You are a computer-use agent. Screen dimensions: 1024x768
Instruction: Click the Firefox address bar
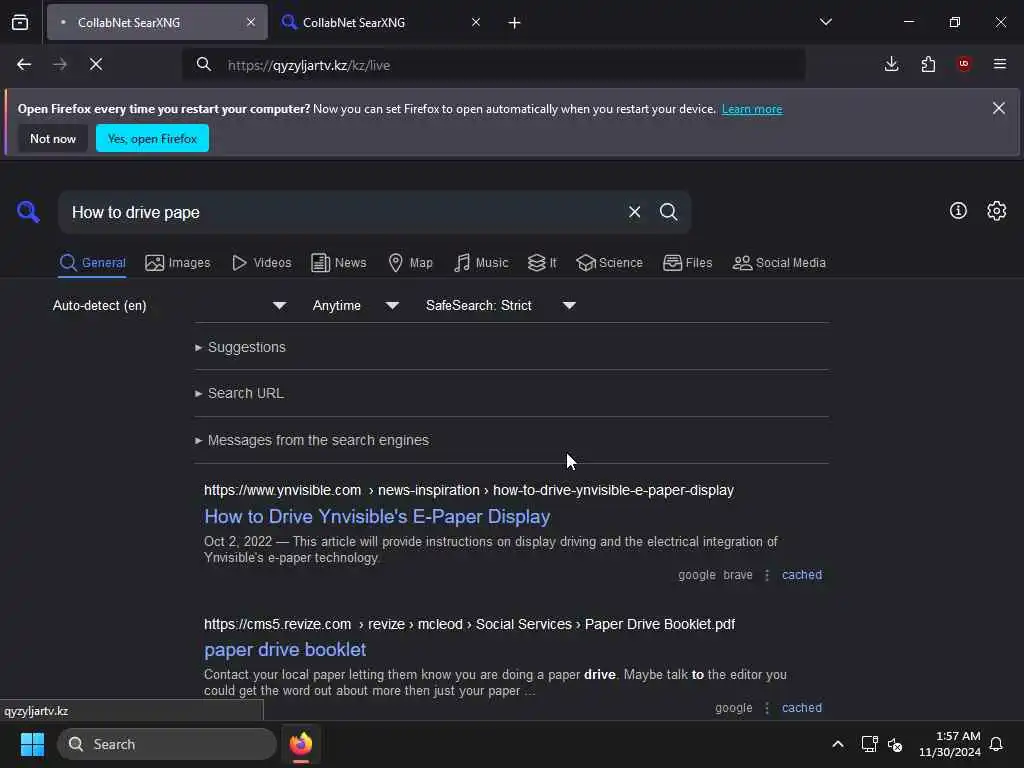[x=494, y=65]
